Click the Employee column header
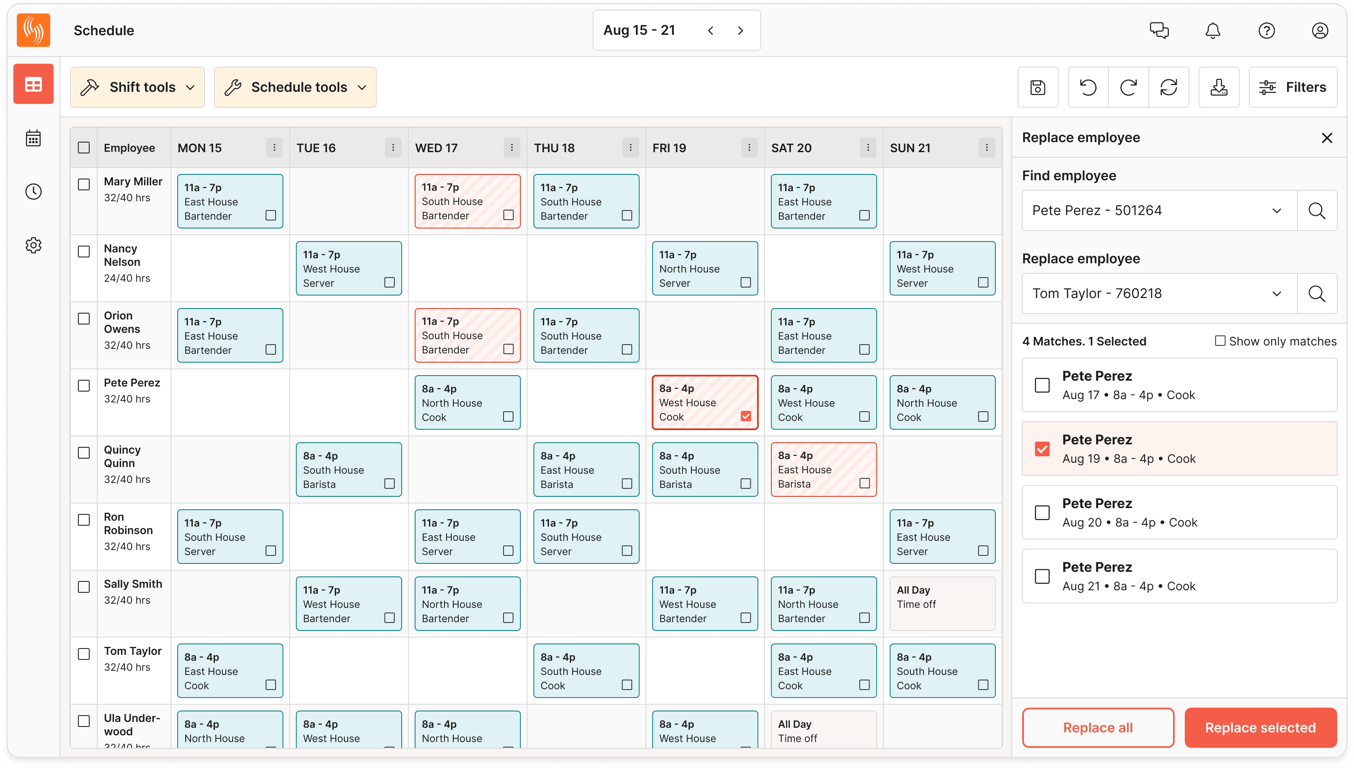Viewport: 1354px width, 768px height. pos(129,148)
